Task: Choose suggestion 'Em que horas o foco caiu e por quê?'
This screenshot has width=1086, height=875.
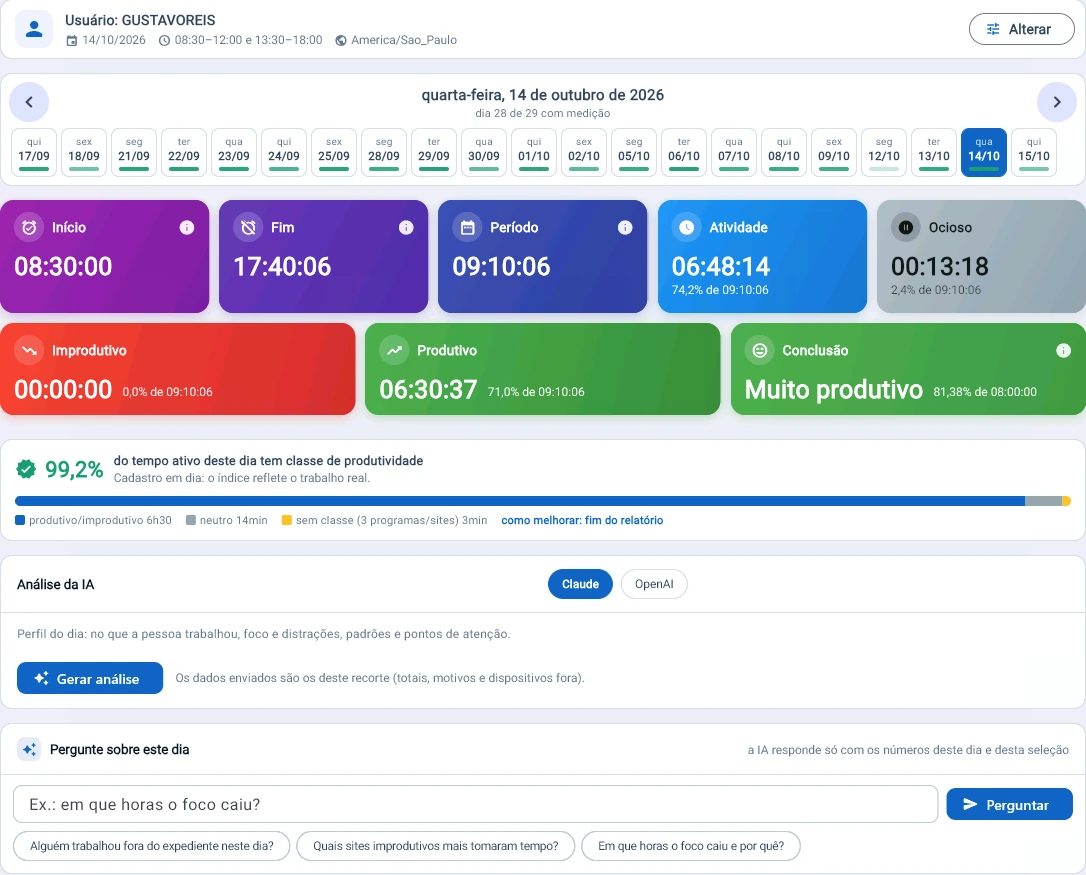Action: pyautogui.click(x=691, y=846)
